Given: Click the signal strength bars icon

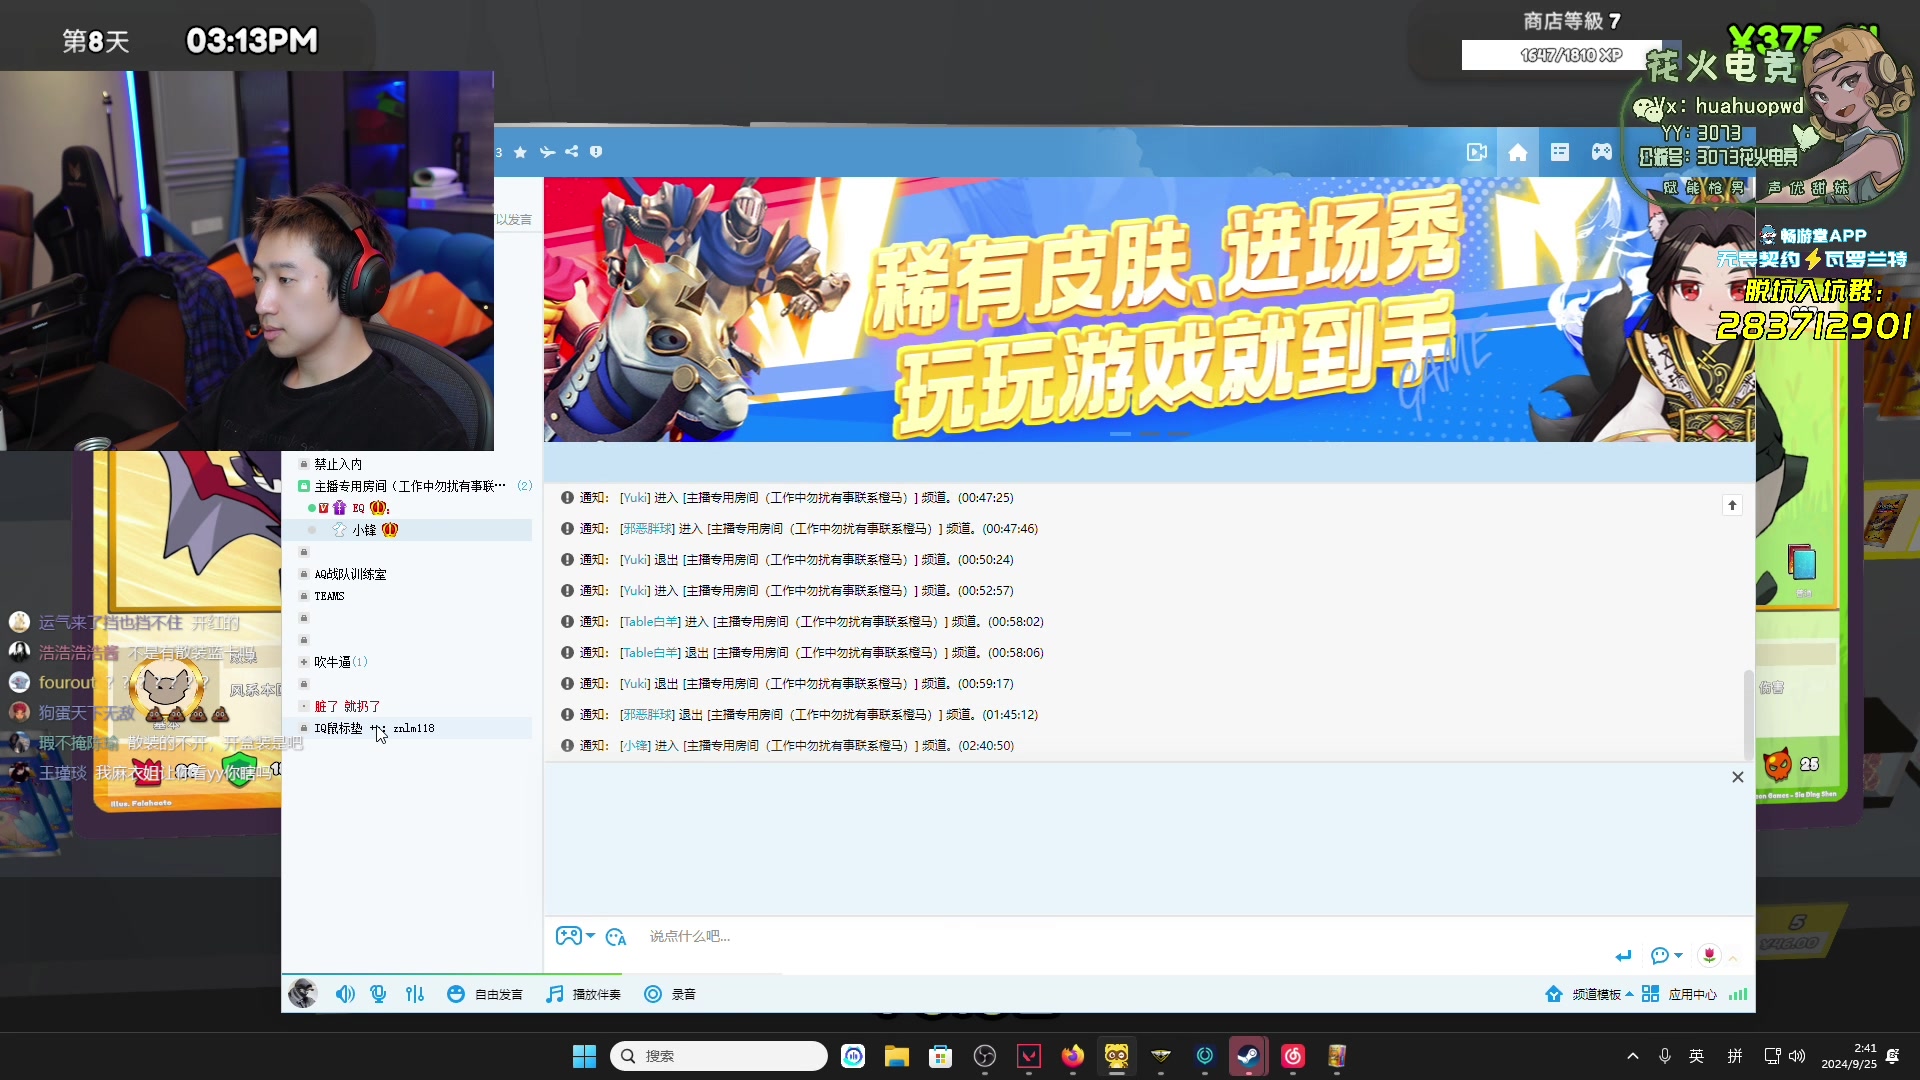Looking at the screenshot, I should pyautogui.click(x=1738, y=994).
